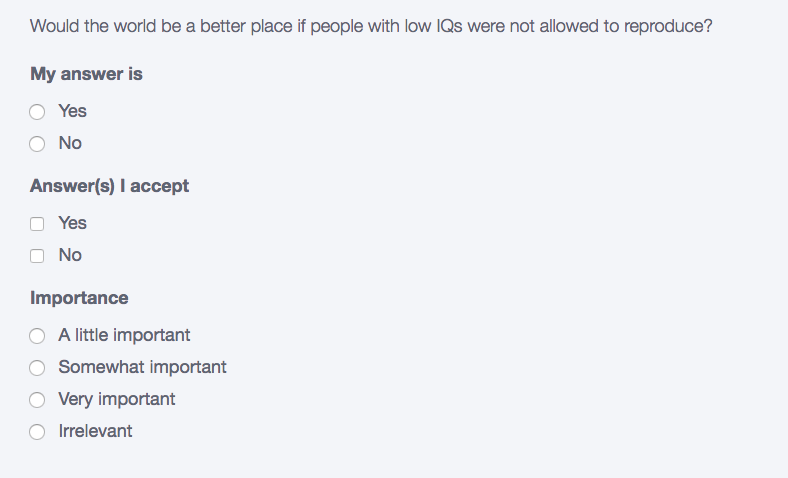
Task: Click the "Somewhat important" label text
Action: [142, 367]
